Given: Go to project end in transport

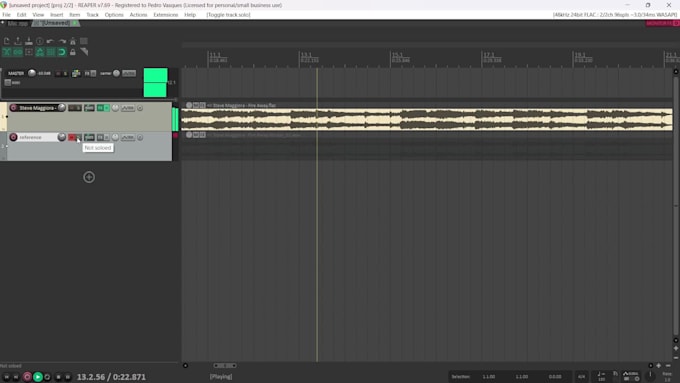Looking at the screenshot, I should [16, 377].
